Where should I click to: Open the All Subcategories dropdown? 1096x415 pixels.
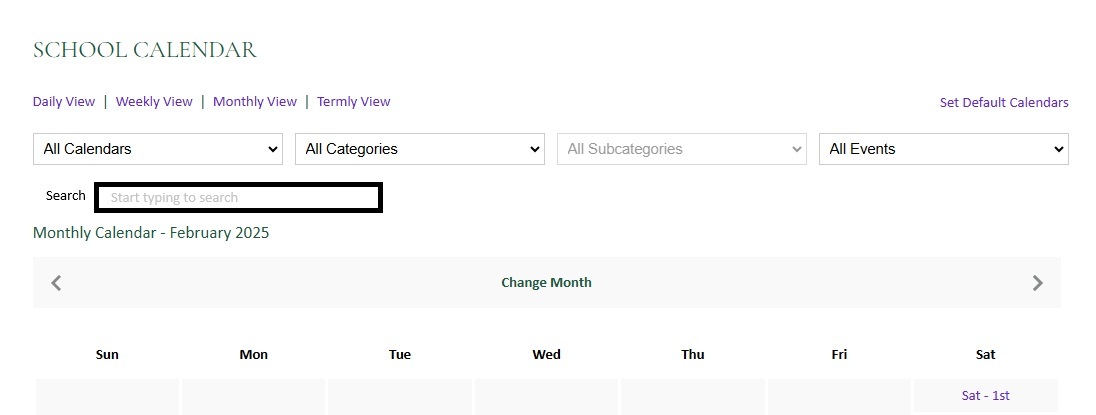tap(681, 149)
